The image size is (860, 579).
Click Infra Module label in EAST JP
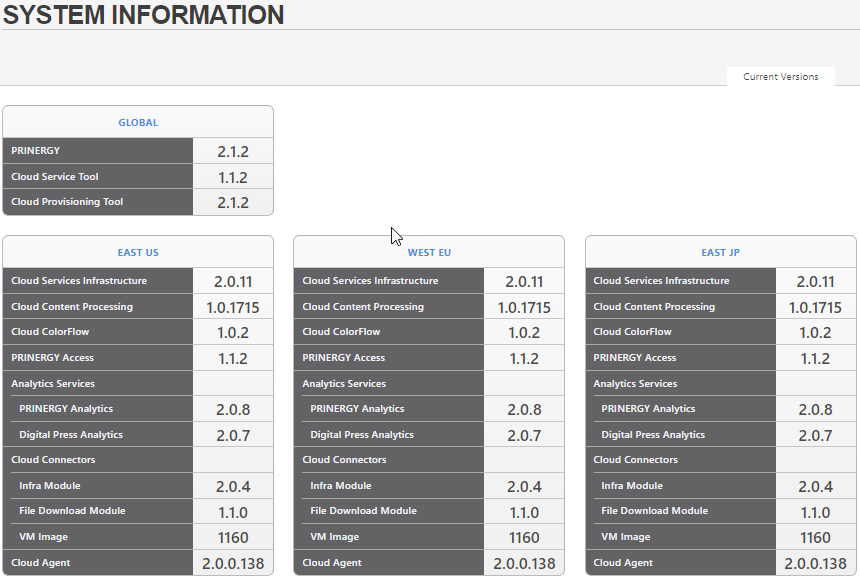(632, 486)
